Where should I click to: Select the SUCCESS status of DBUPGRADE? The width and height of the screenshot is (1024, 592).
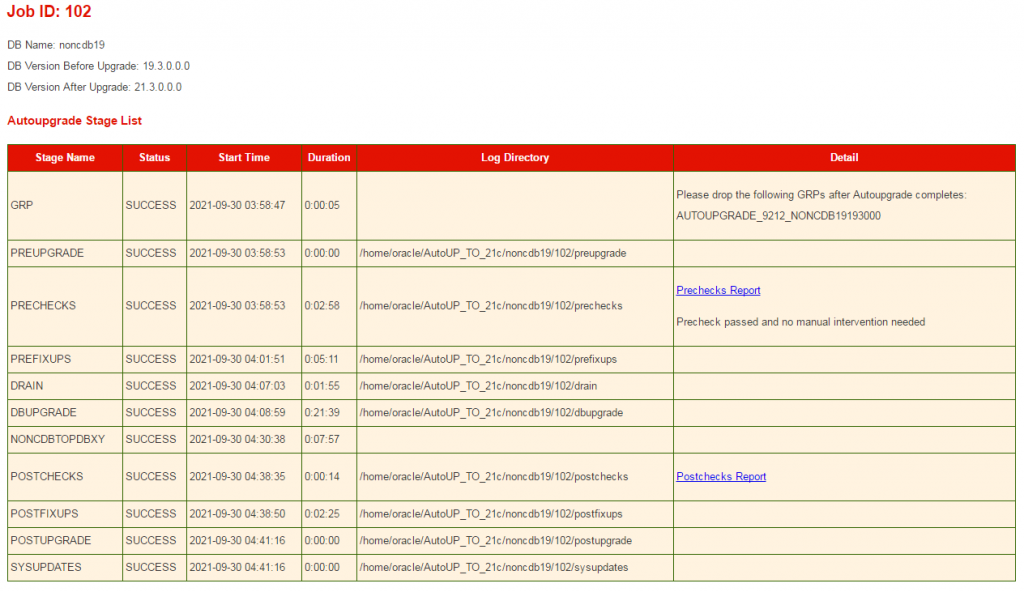[152, 412]
